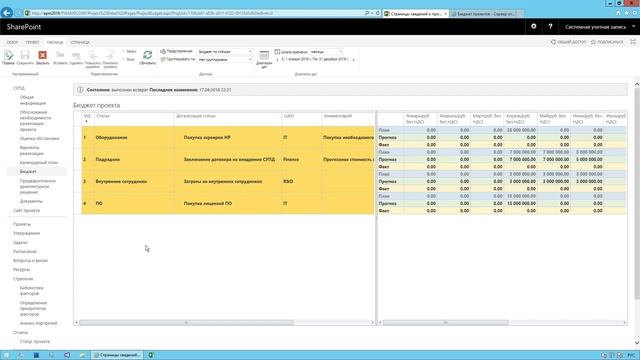Image resolution: width=640 pixels, height=360 pixels.
Task: Click the left grid horizontal scrollbar
Action: tap(186, 322)
